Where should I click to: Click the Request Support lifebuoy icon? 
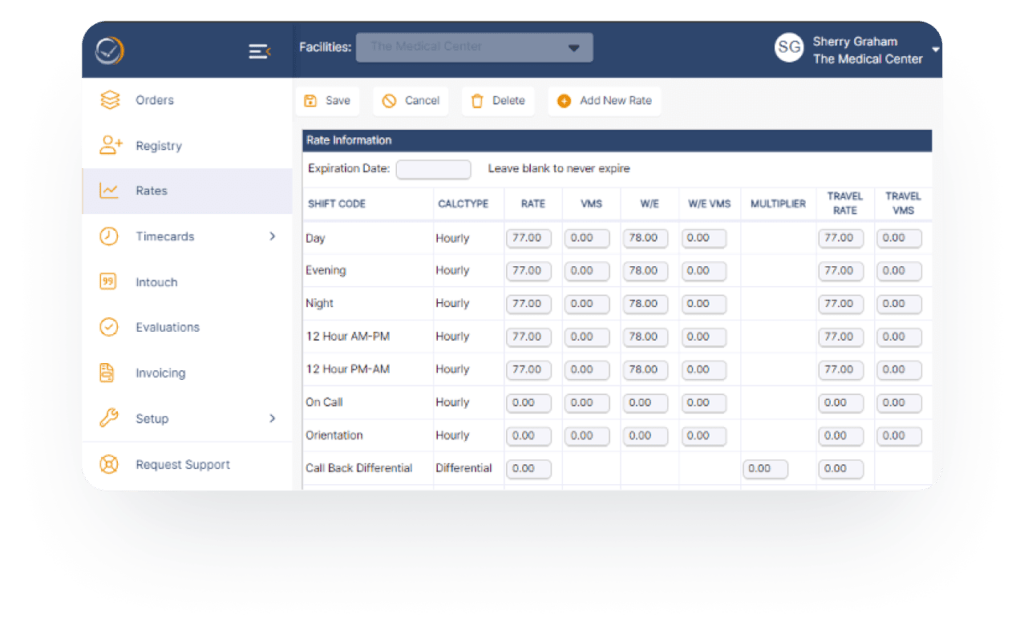coord(109,465)
